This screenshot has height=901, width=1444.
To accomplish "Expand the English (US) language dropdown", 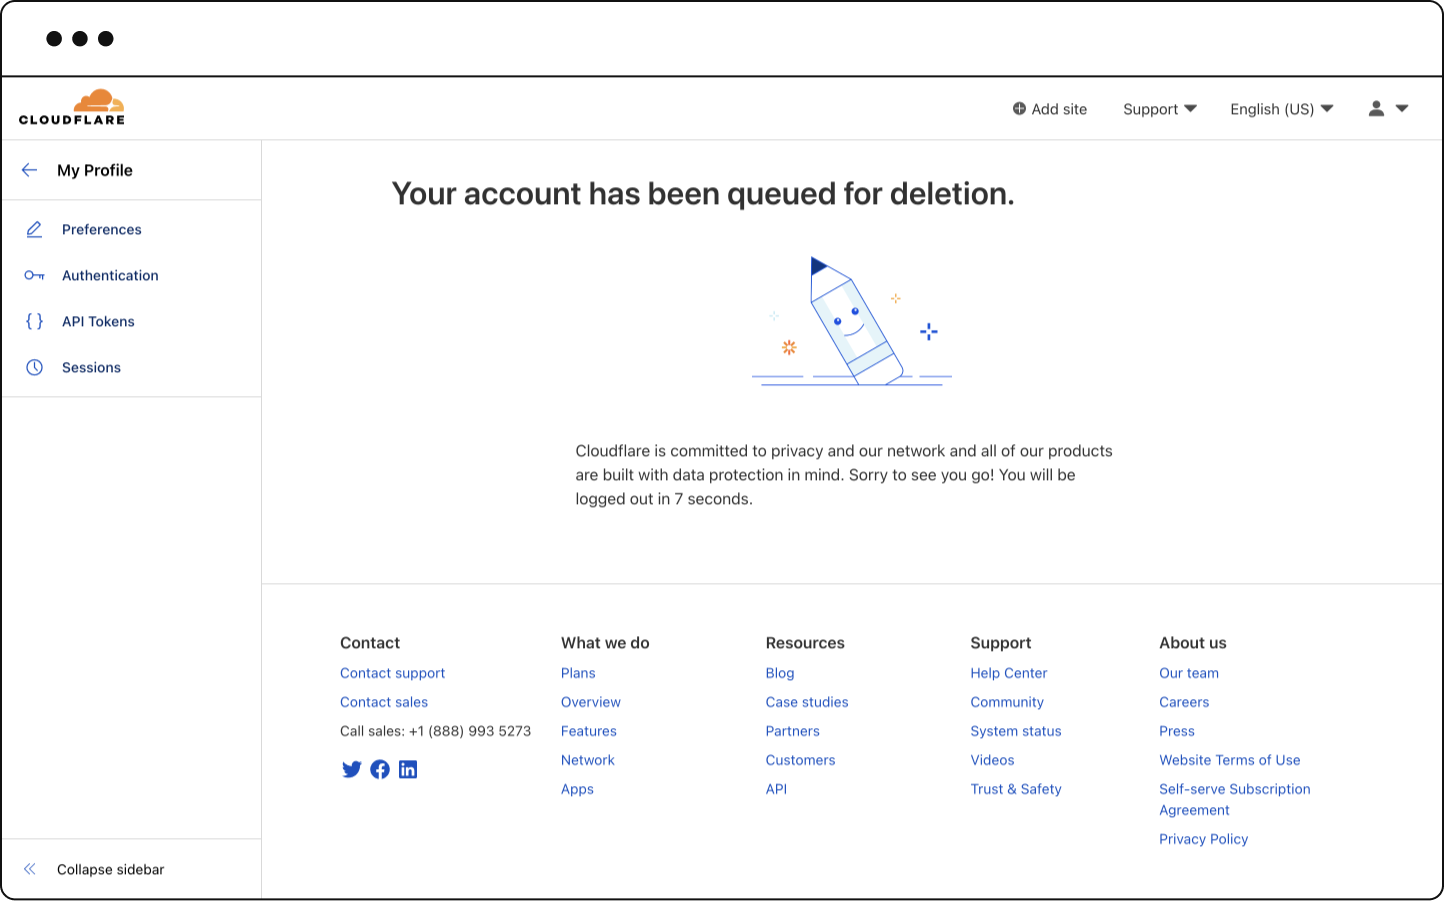I will pyautogui.click(x=1281, y=109).
